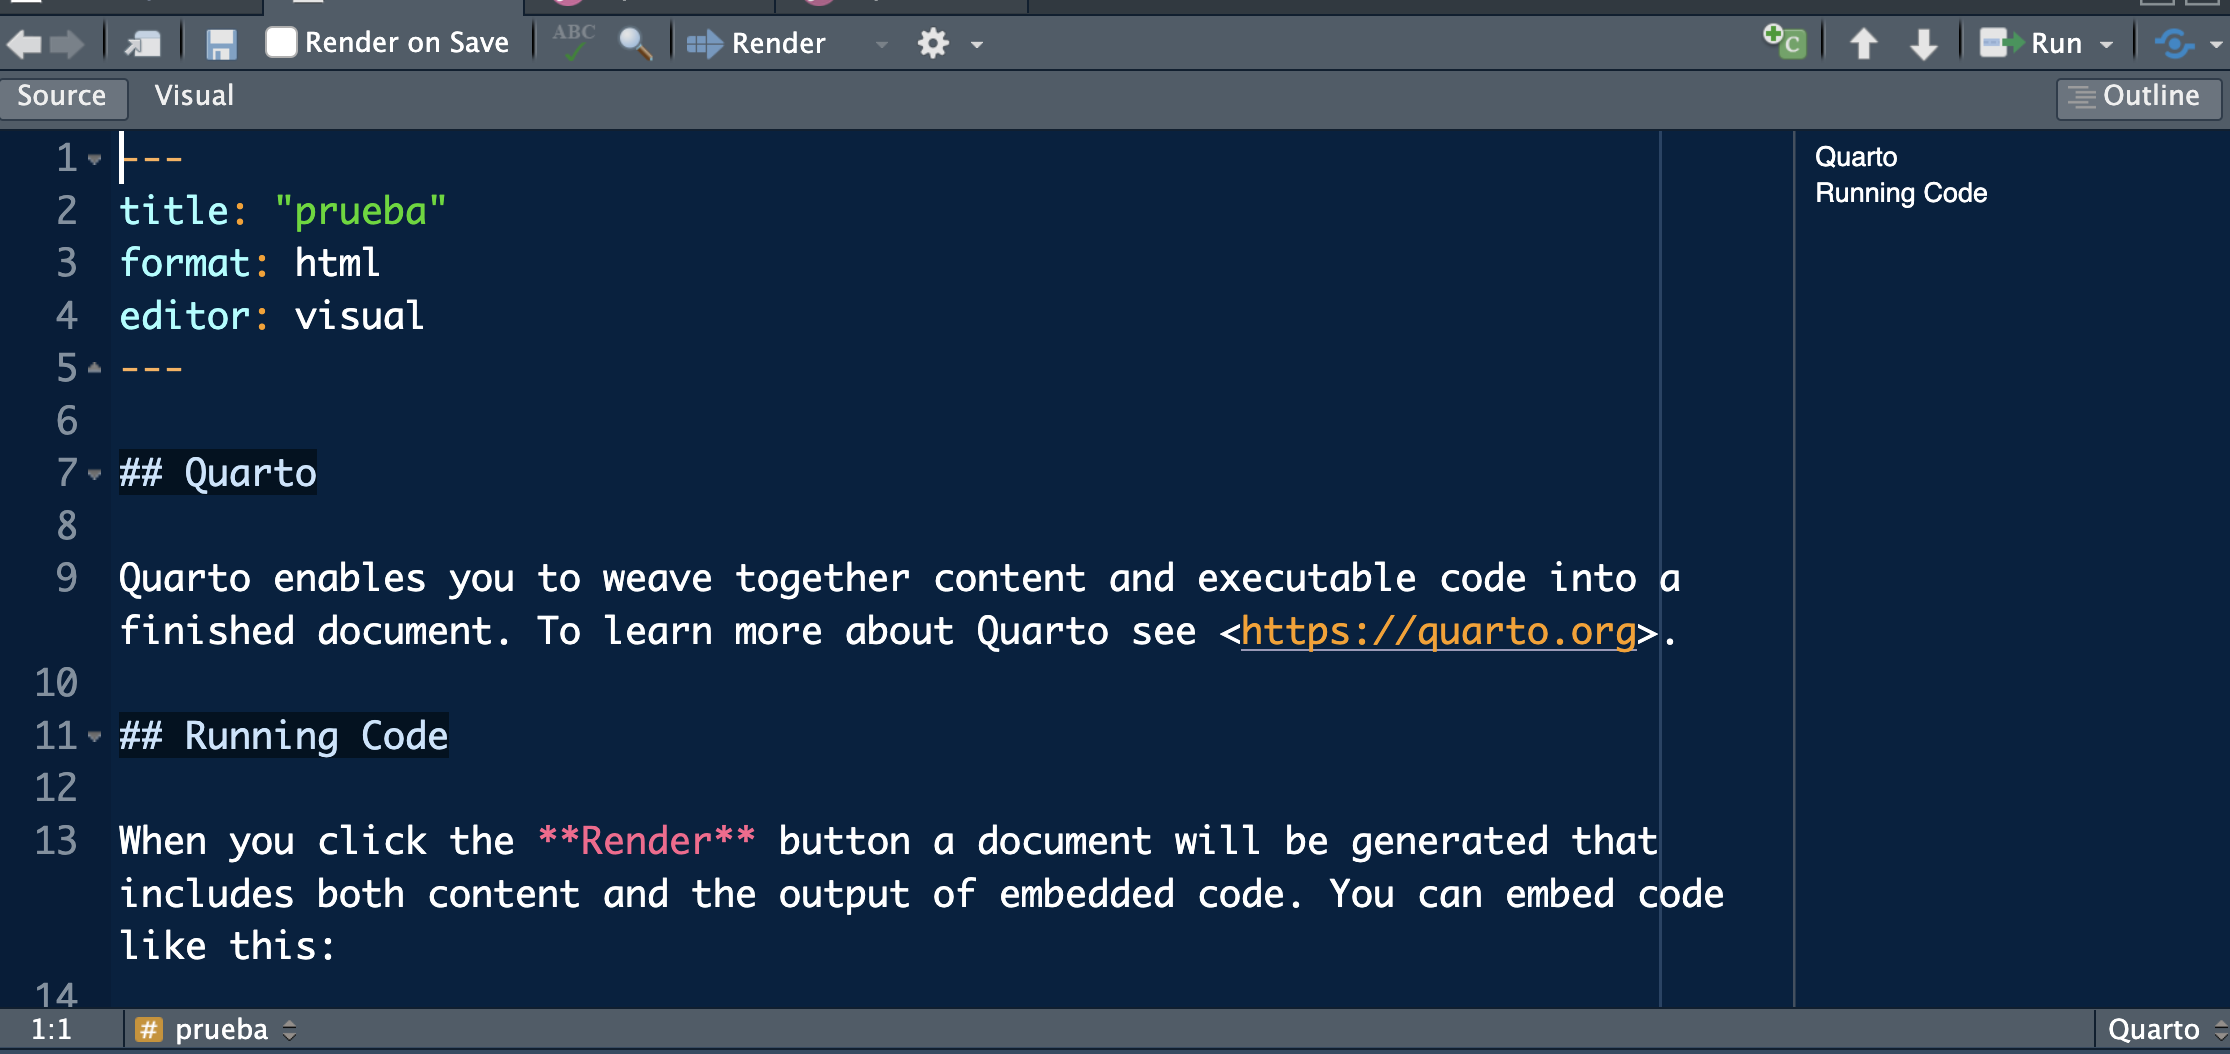Collapse the YAML header fold on line 1

[95, 159]
